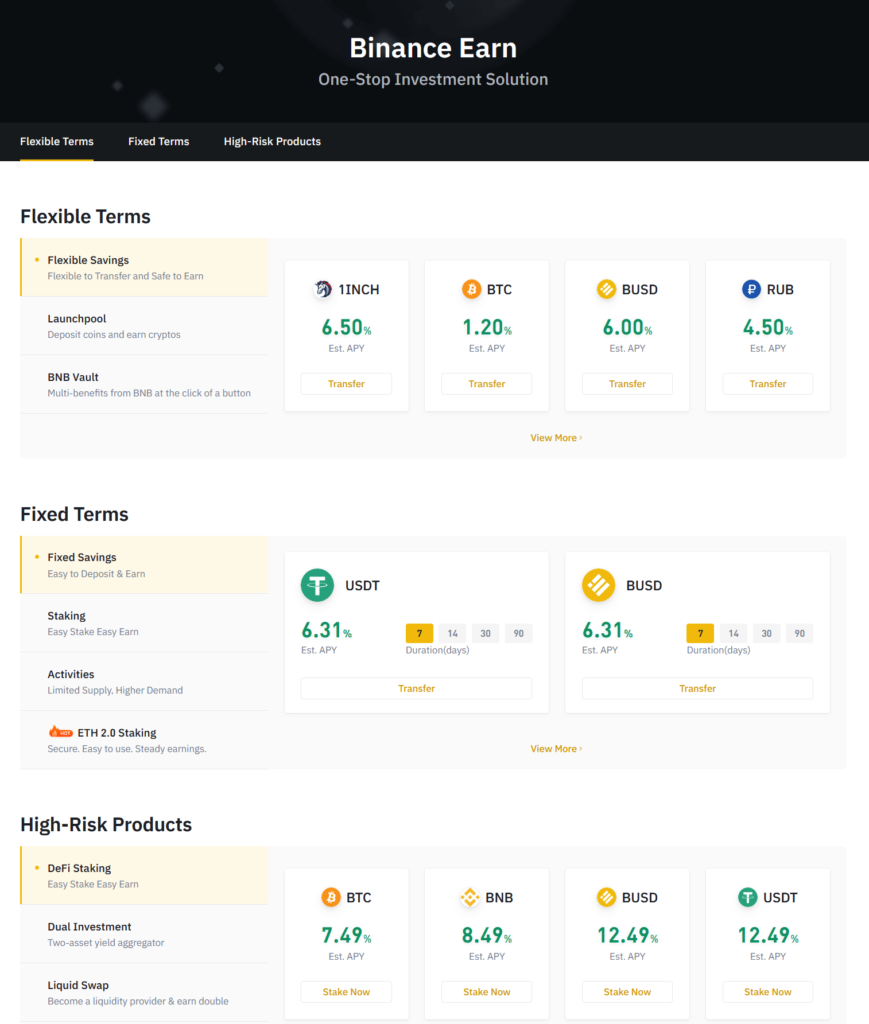Viewport: 869px width, 1024px height.
Task: Open the ETH 2.0 Staking menu item
Action: [x=144, y=740]
